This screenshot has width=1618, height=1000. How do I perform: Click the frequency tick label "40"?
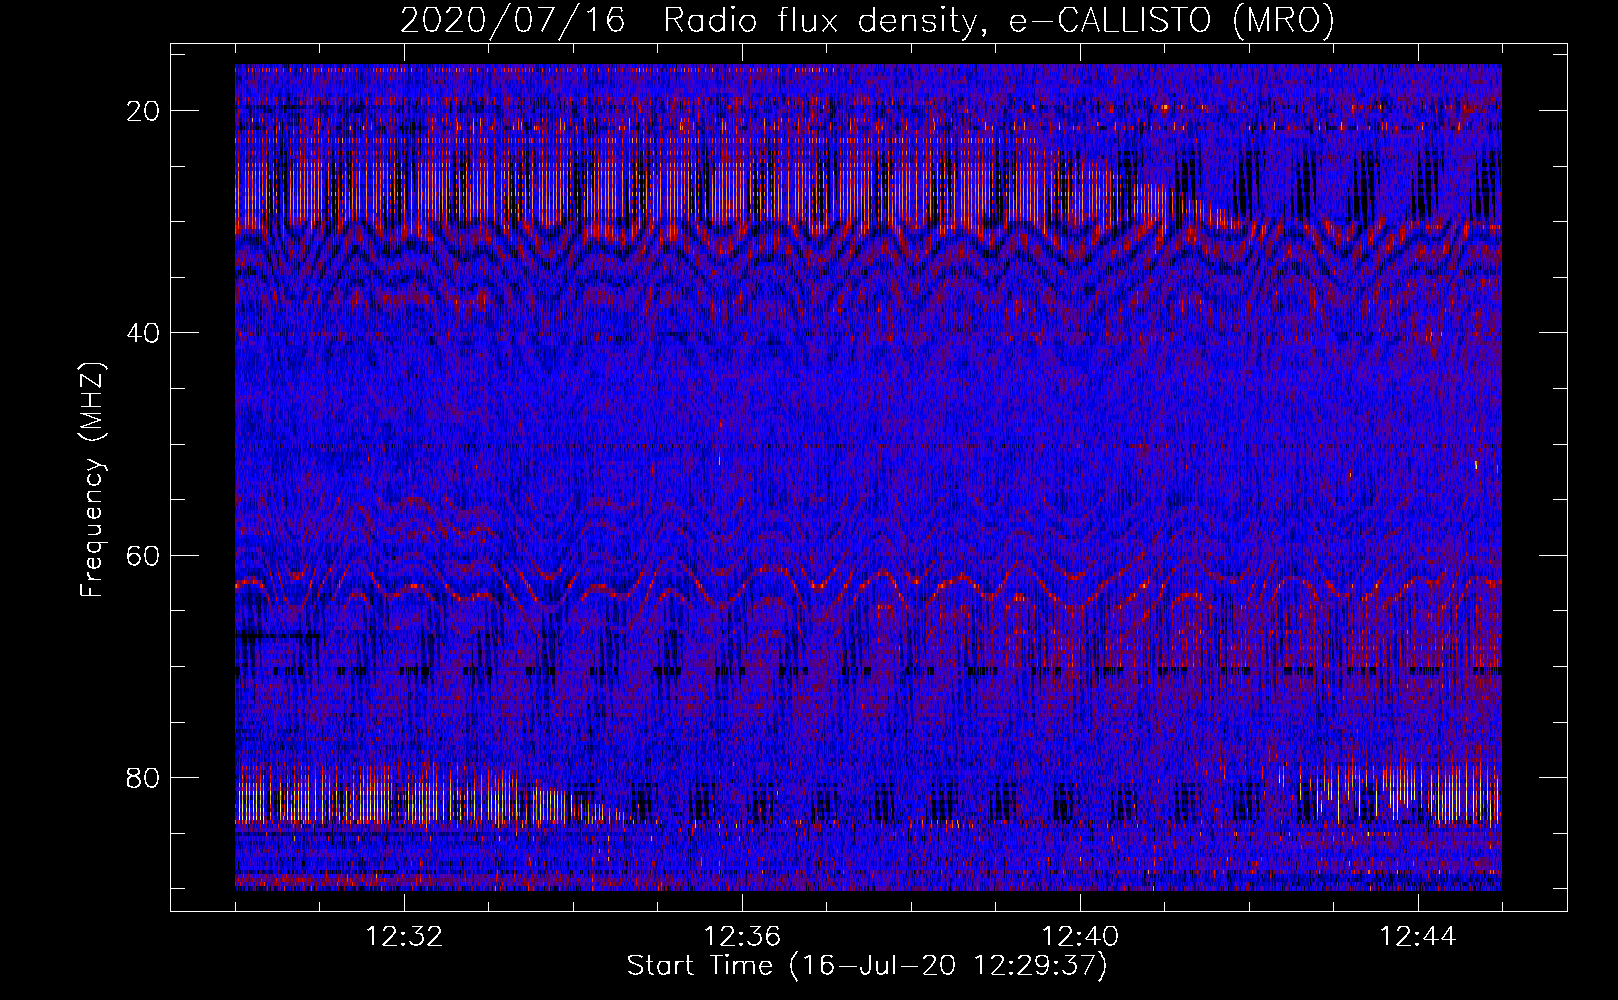[144, 333]
